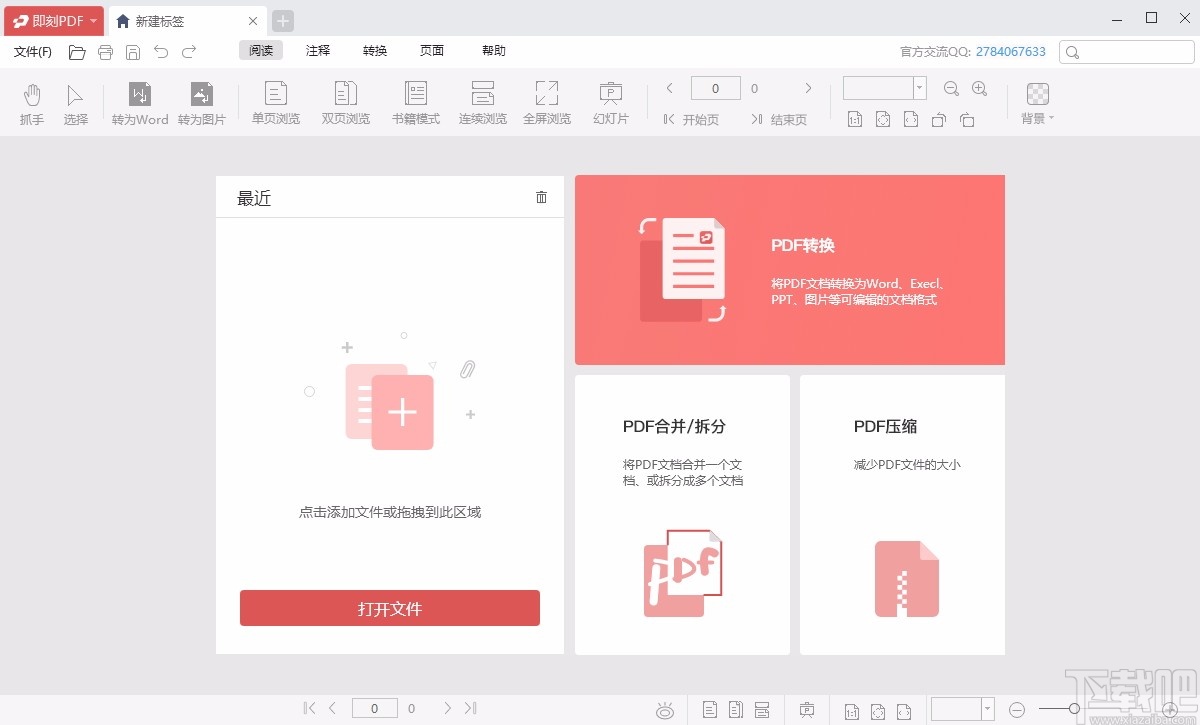Switch to the 注释 ribbon tab
Viewport: 1200px width, 725px height.
317,50
